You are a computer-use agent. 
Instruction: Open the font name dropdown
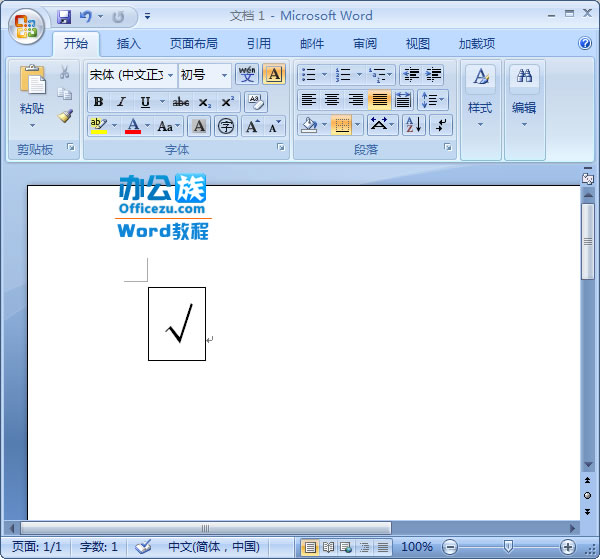pos(171,75)
